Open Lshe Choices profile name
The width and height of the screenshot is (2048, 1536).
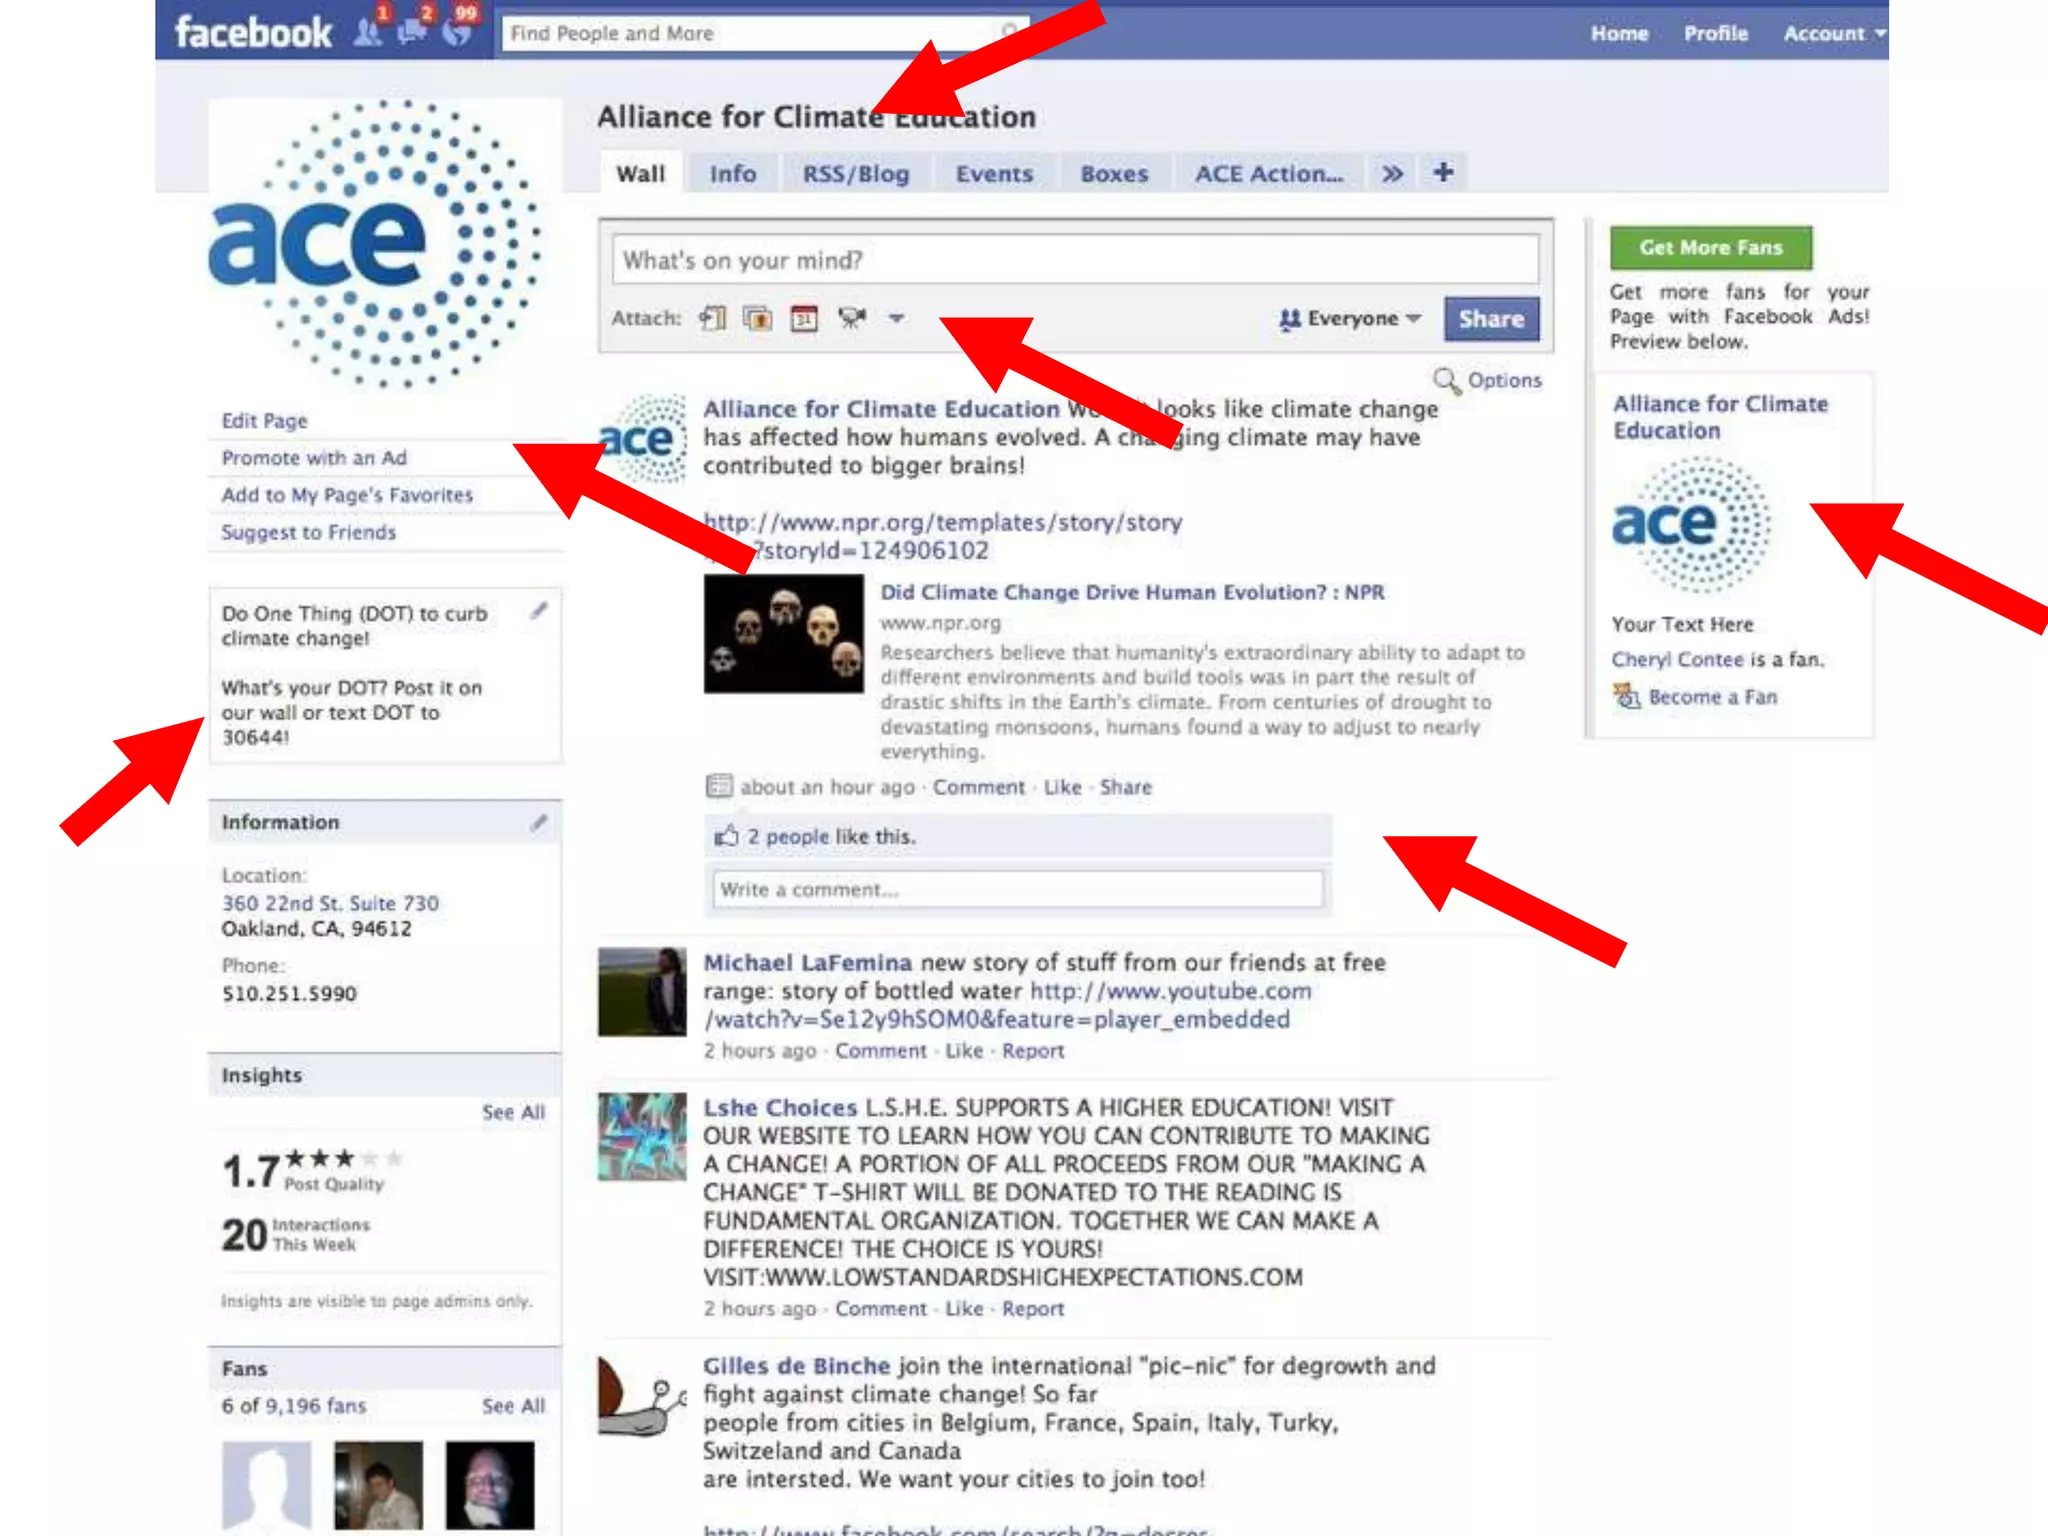tap(780, 1108)
